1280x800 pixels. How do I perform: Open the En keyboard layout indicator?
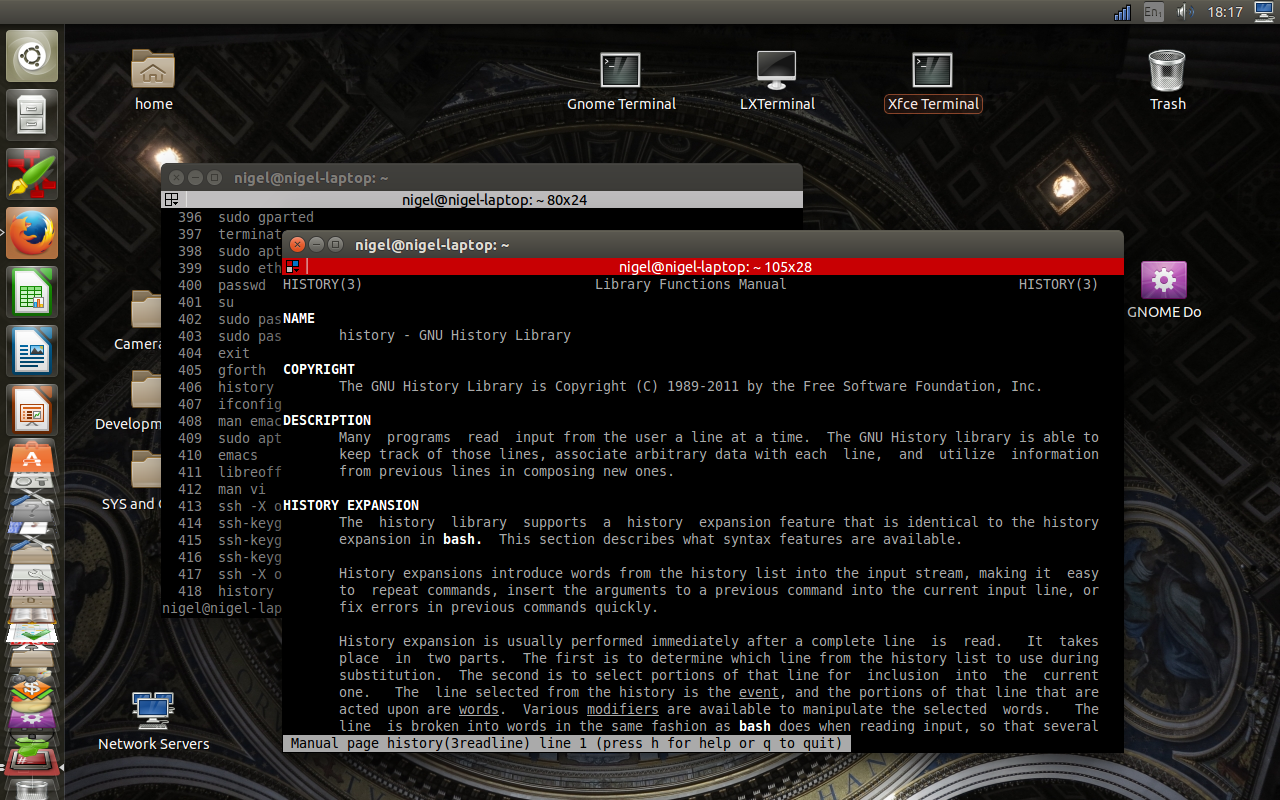click(x=1153, y=12)
